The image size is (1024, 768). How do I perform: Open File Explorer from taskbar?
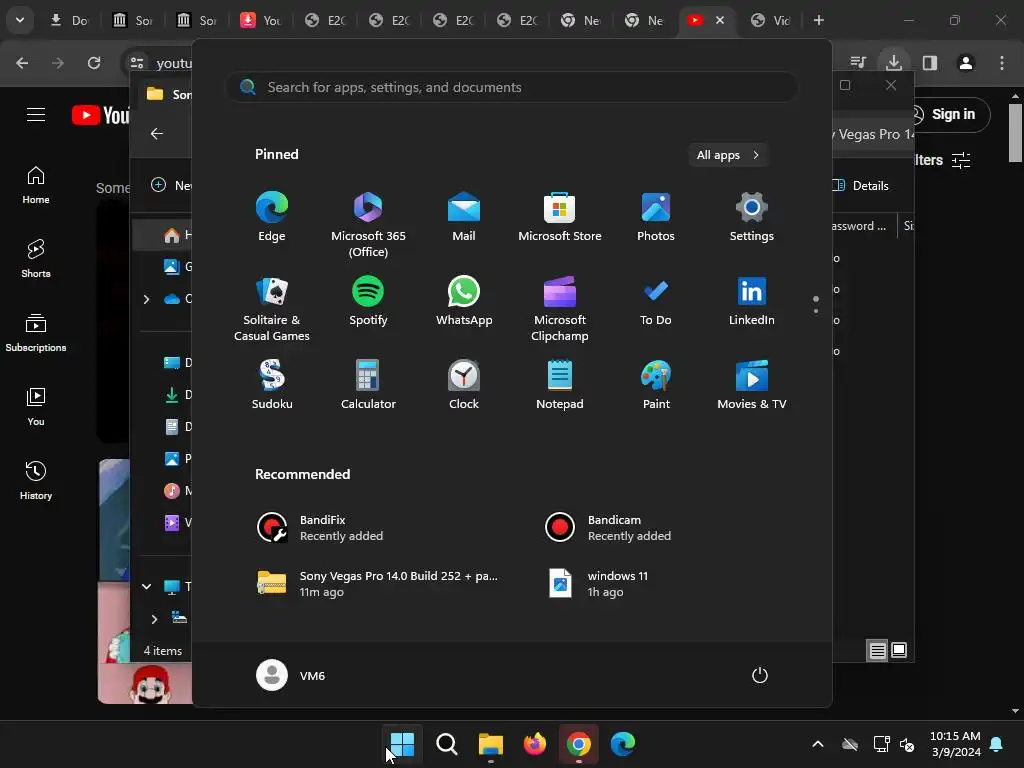pyautogui.click(x=490, y=744)
